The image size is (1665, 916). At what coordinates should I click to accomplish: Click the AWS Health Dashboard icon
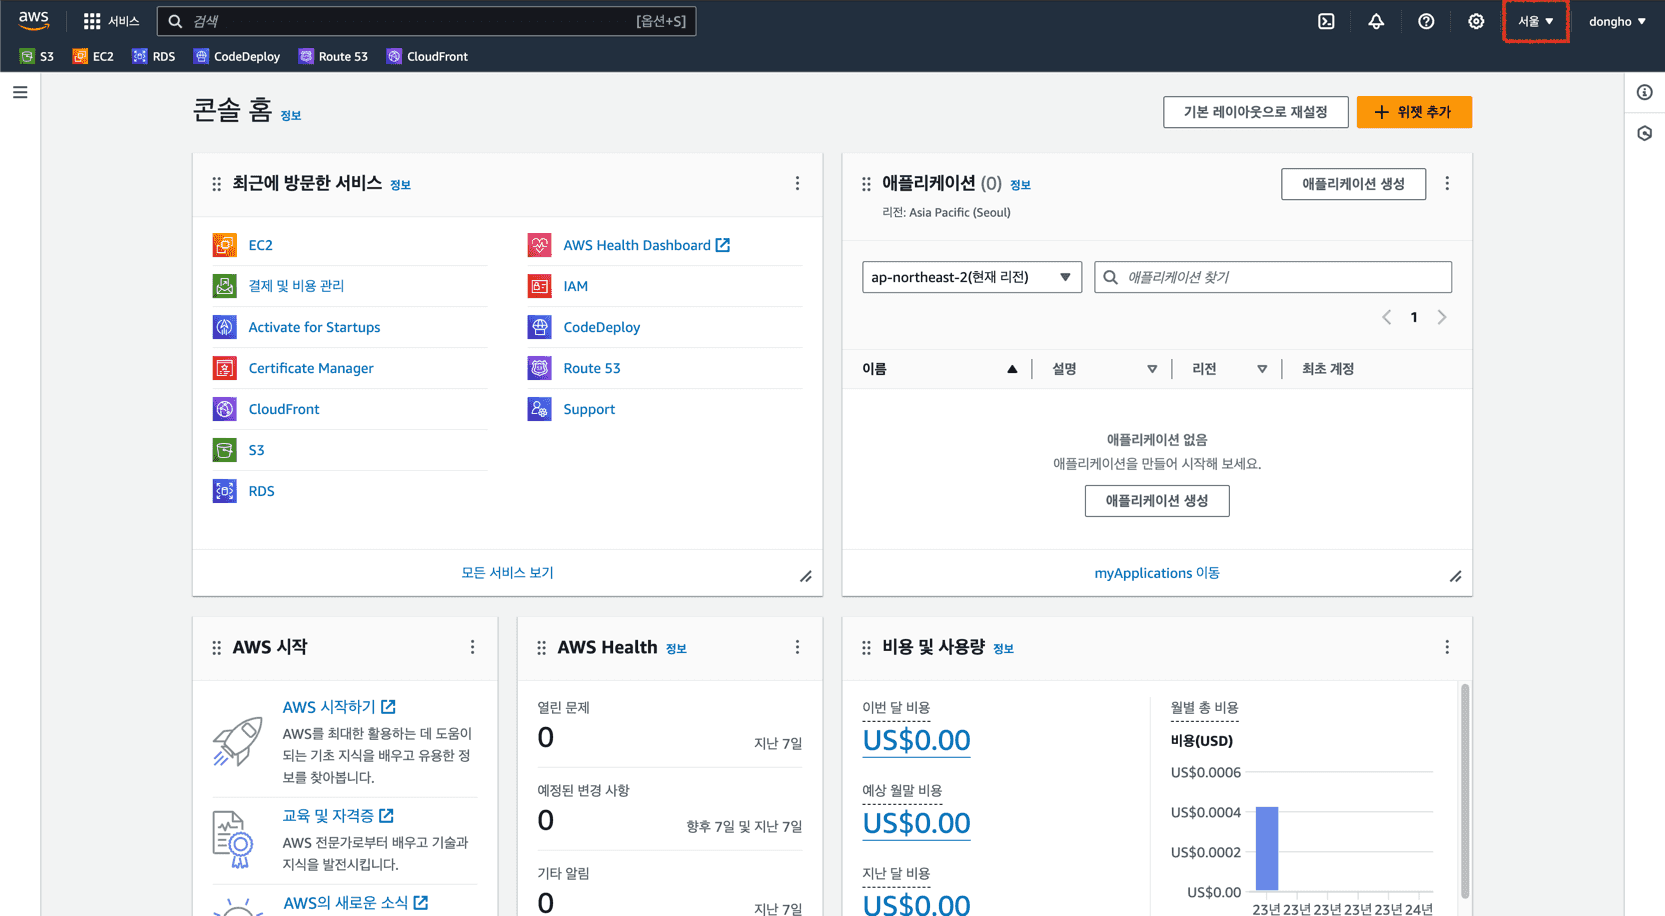coord(540,245)
